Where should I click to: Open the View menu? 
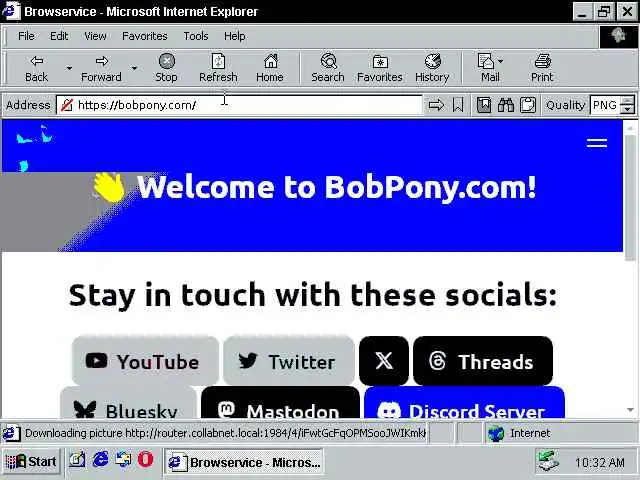tap(95, 36)
